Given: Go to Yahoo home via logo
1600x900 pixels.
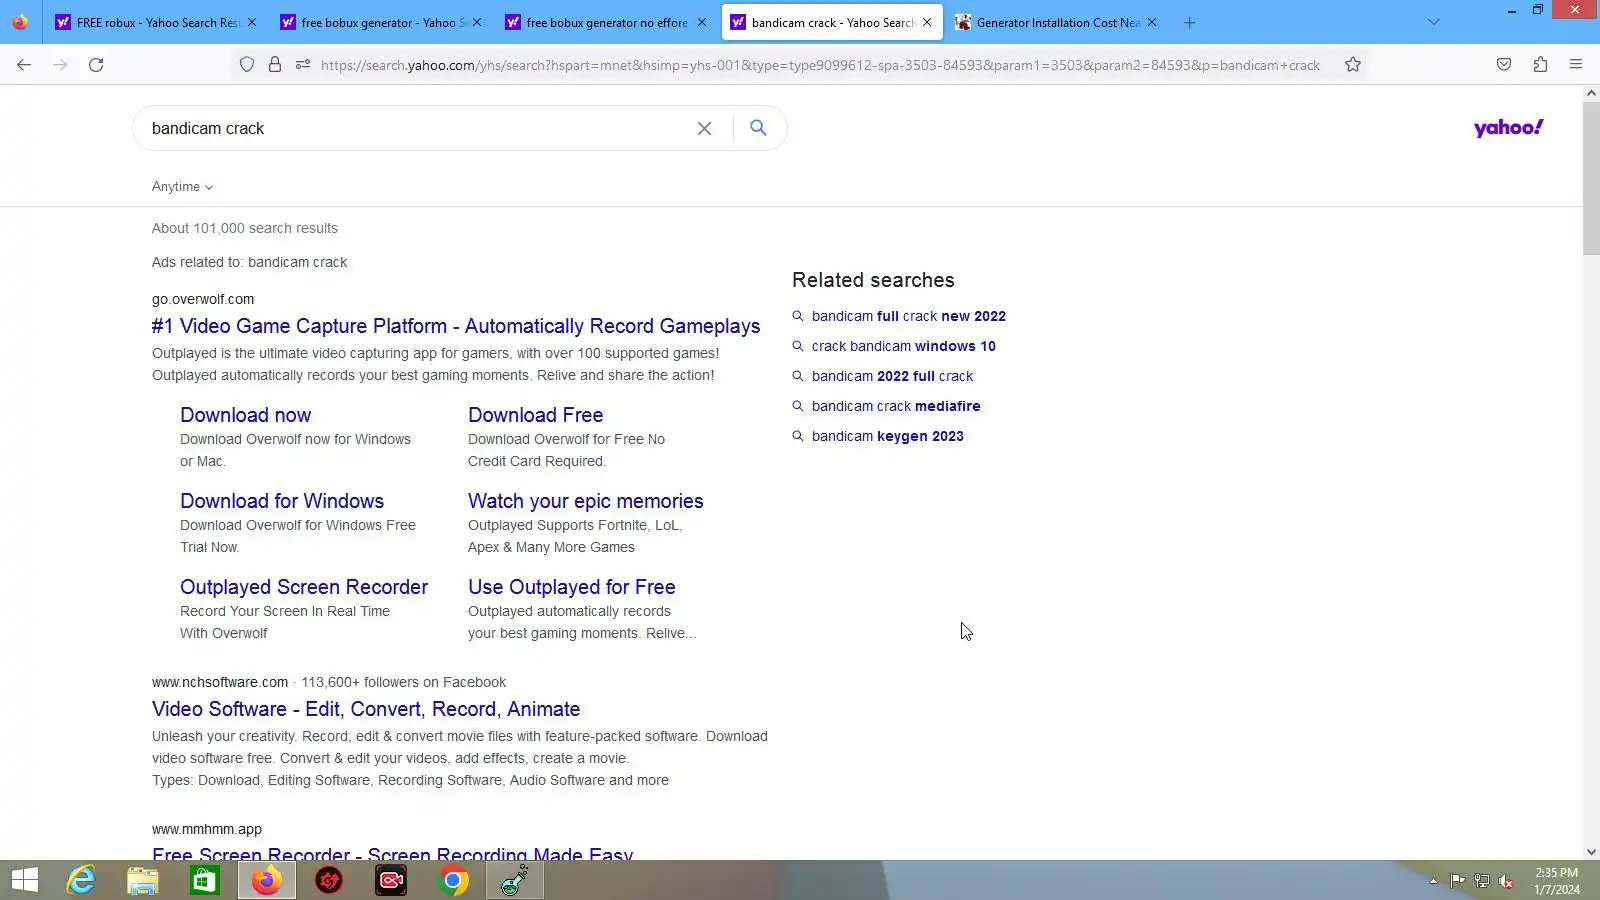Looking at the screenshot, I should [1508, 128].
